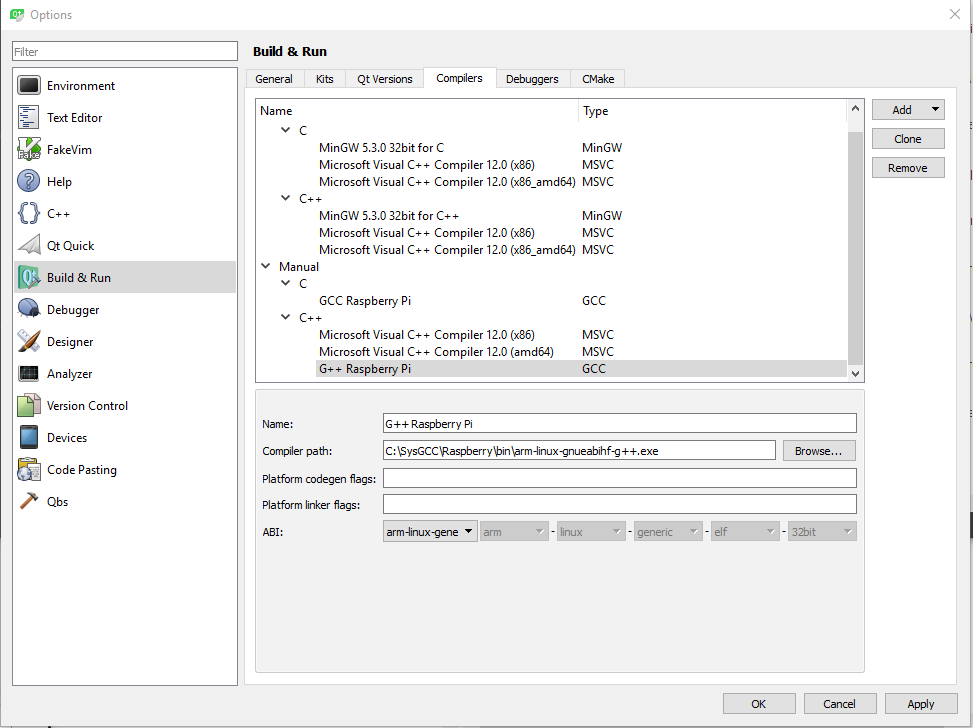Viewport: 973px width, 728px height.
Task: Close the Options dialog window
Action: [955, 14]
